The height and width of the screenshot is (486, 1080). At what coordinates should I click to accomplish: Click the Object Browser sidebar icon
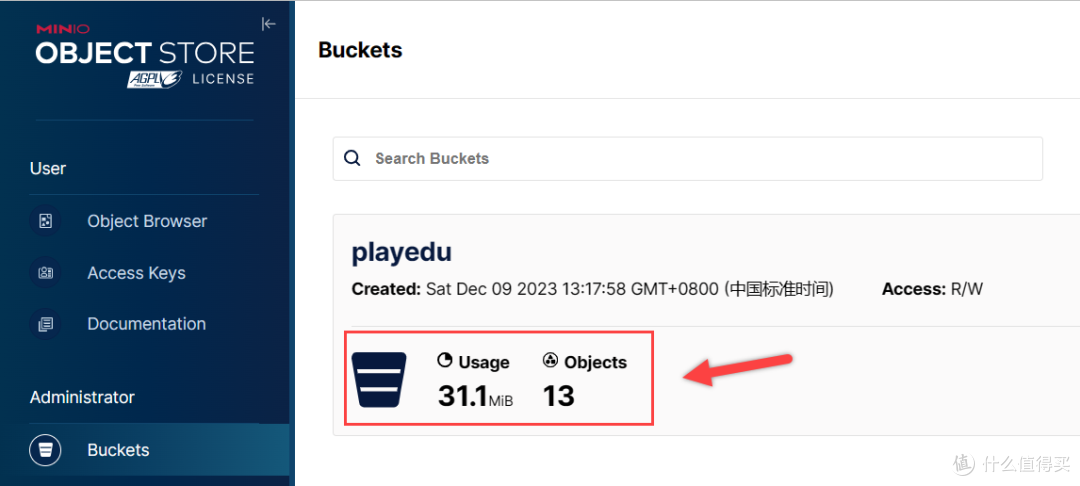point(46,221)
